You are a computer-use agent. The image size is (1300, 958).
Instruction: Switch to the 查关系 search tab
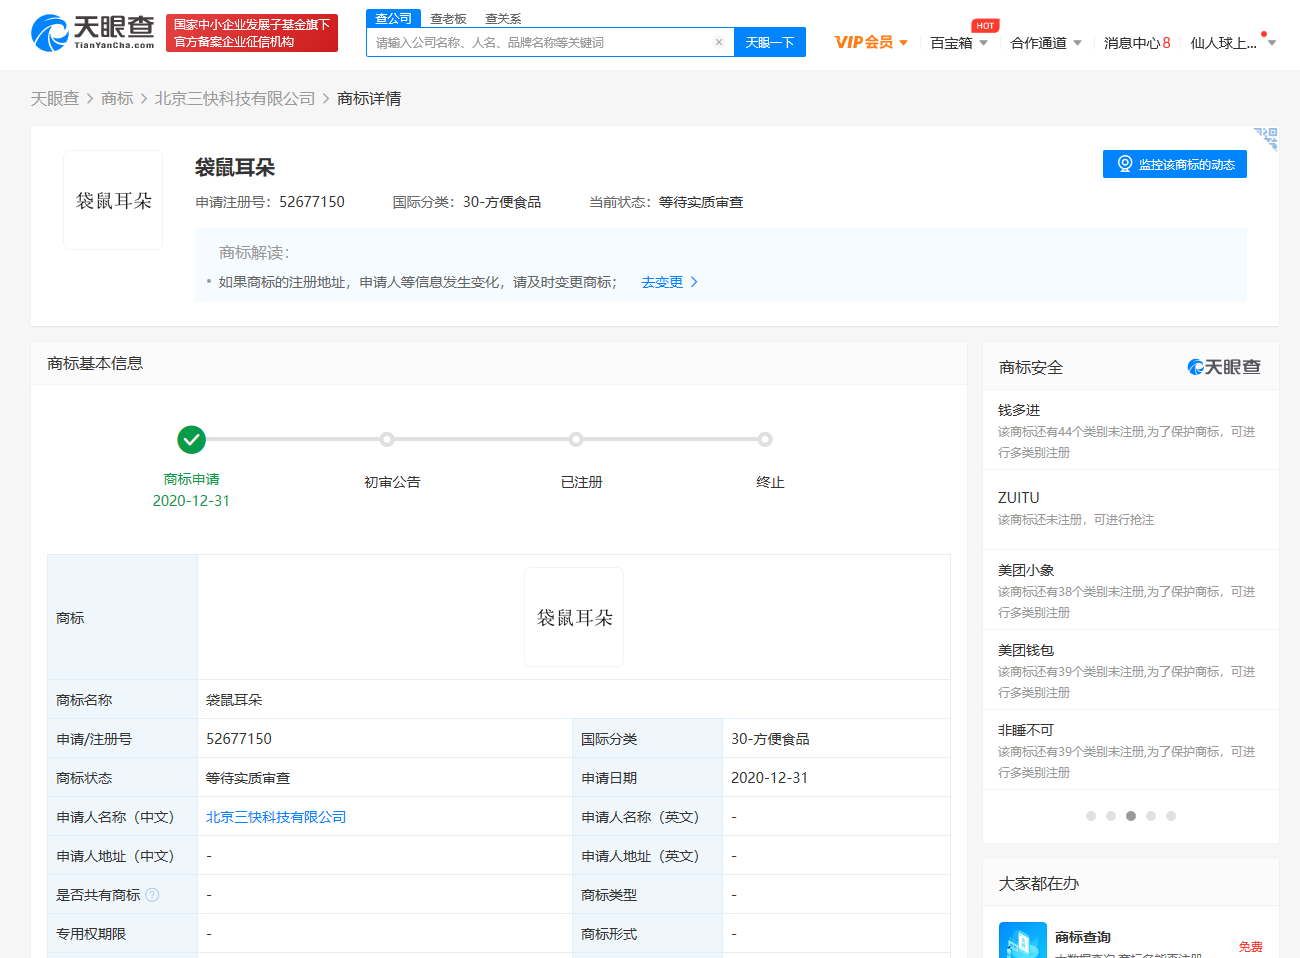[x=503, y=19]
